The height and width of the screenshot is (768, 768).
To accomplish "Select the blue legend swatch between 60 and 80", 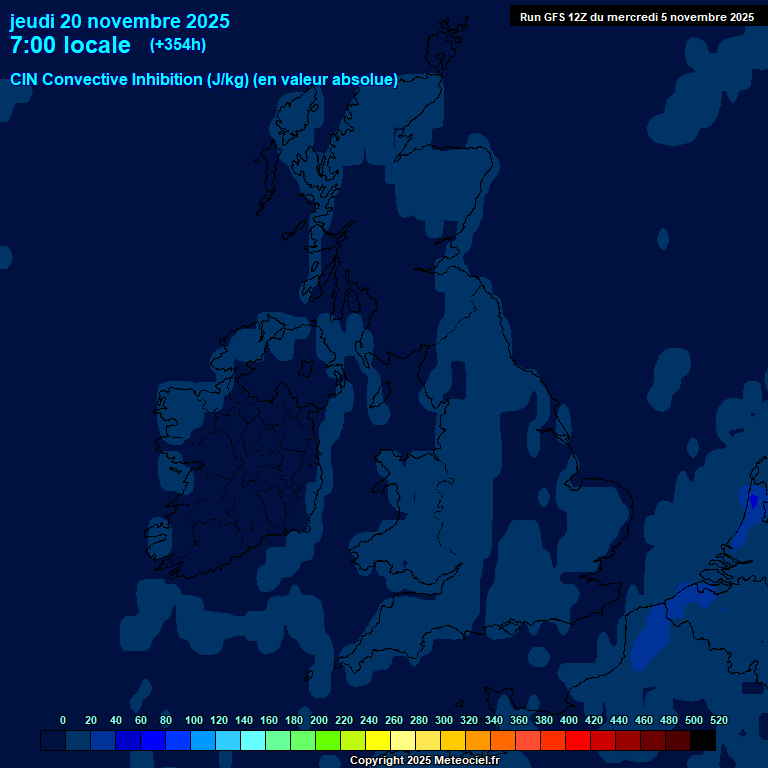I will click(x=153, y=741).
